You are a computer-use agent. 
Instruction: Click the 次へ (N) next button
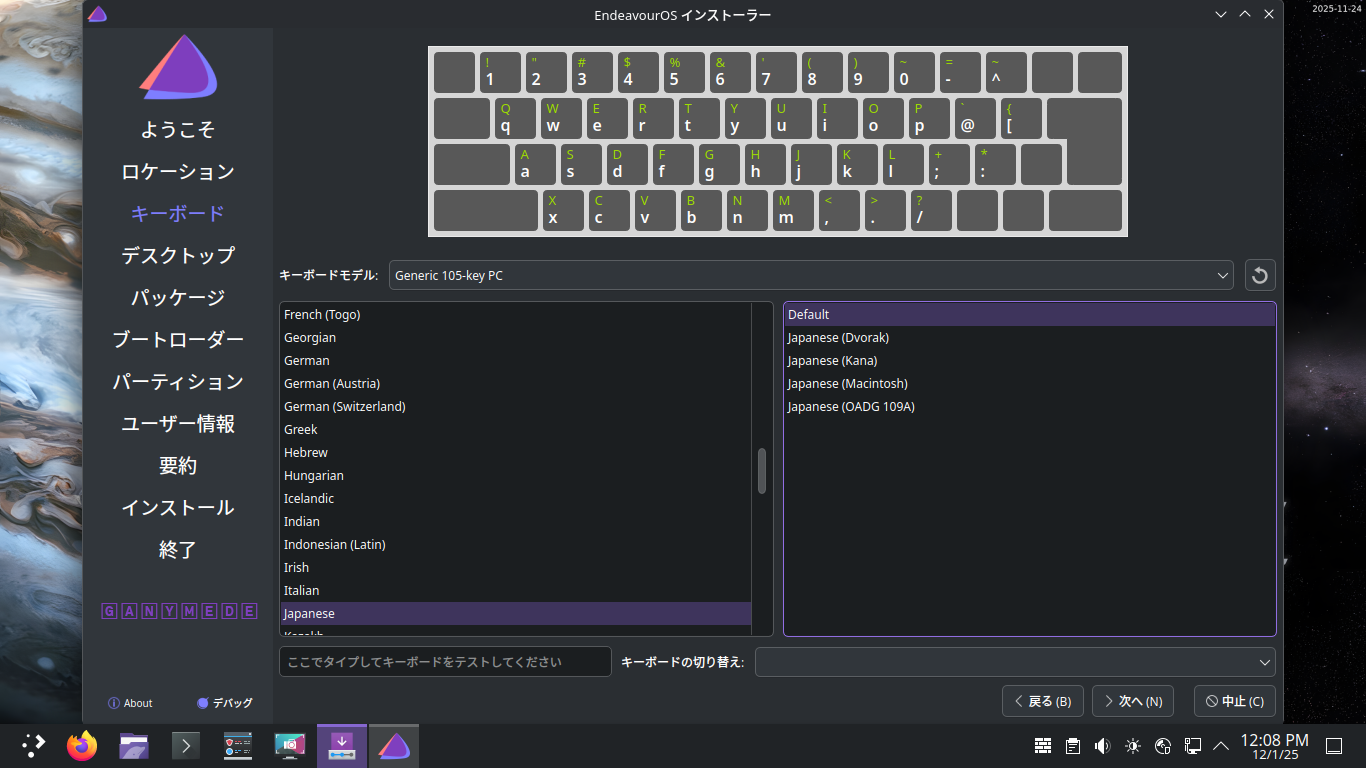coord(1133,701)
